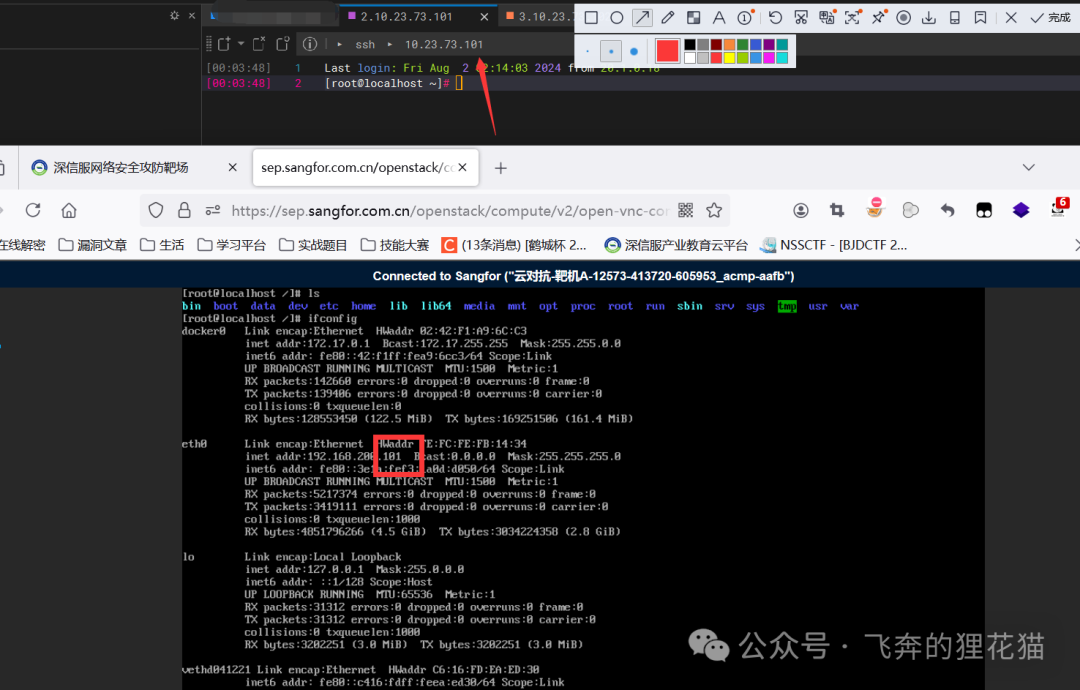Click the 完成 finish button
The height and width of the screenshot is (690, 1080).
click(x=1050, y=18)
